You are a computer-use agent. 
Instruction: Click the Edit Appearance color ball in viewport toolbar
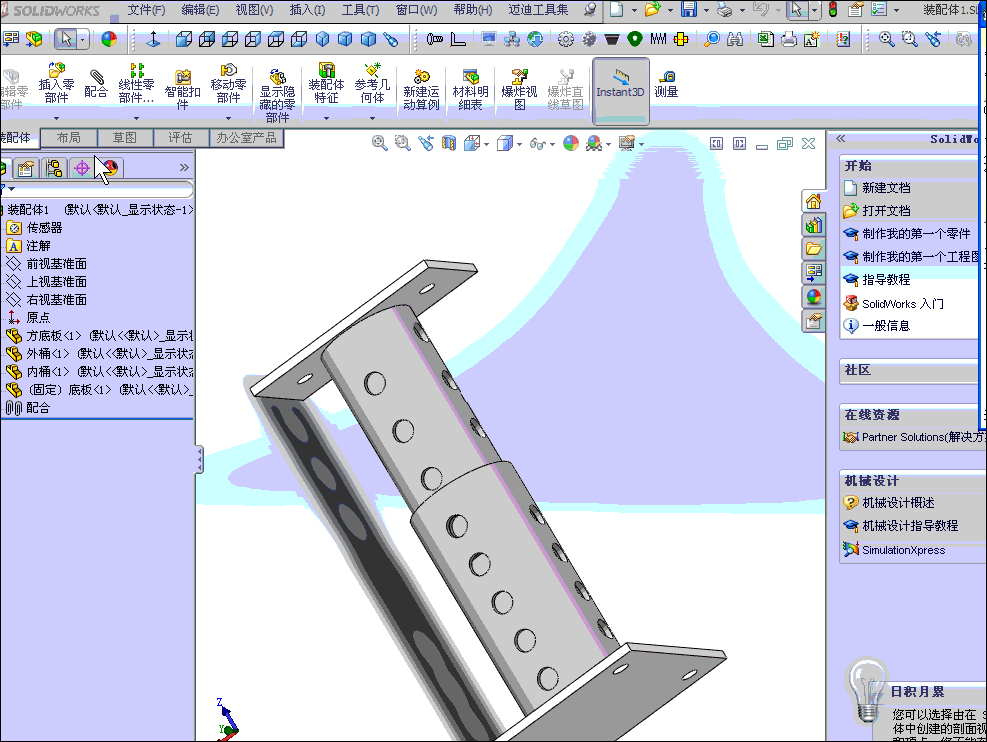click(x=571, y=143)
